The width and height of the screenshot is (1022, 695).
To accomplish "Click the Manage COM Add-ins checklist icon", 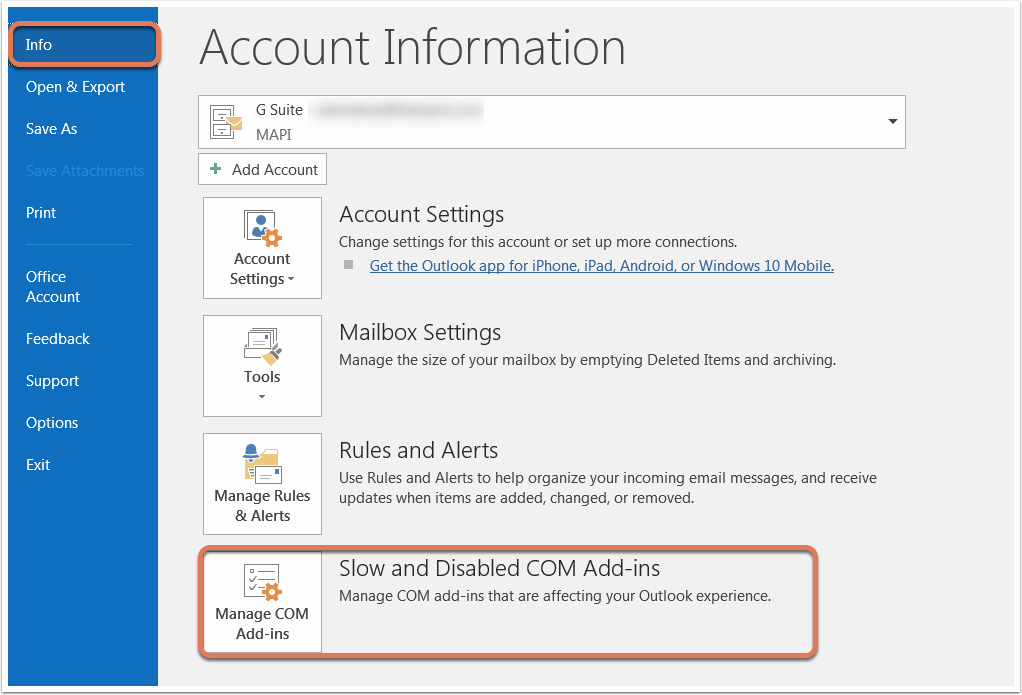I will (262, 582).
